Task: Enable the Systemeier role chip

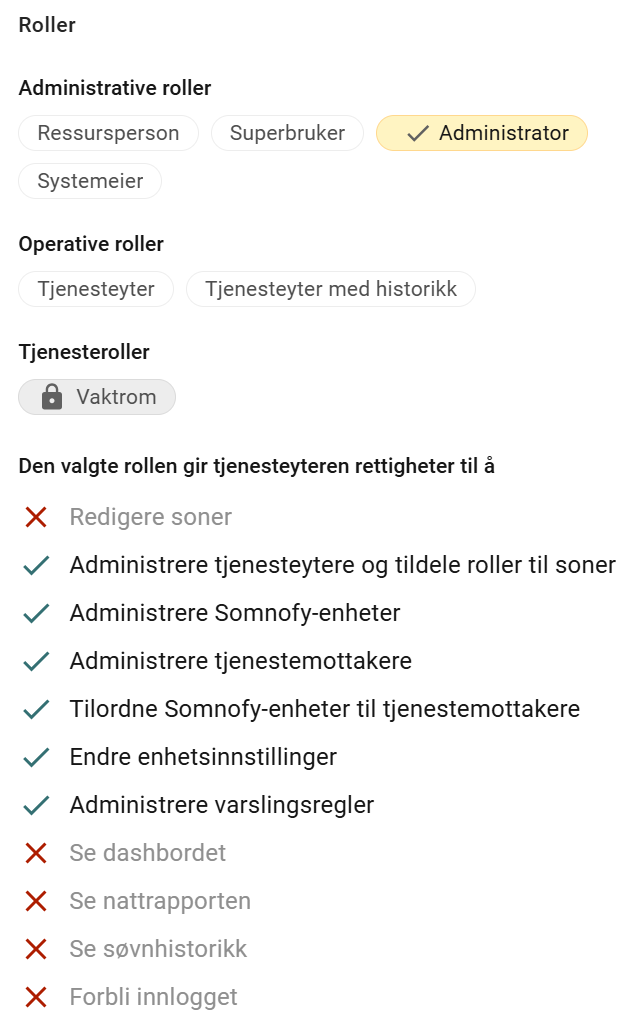Action: [90, 181]
